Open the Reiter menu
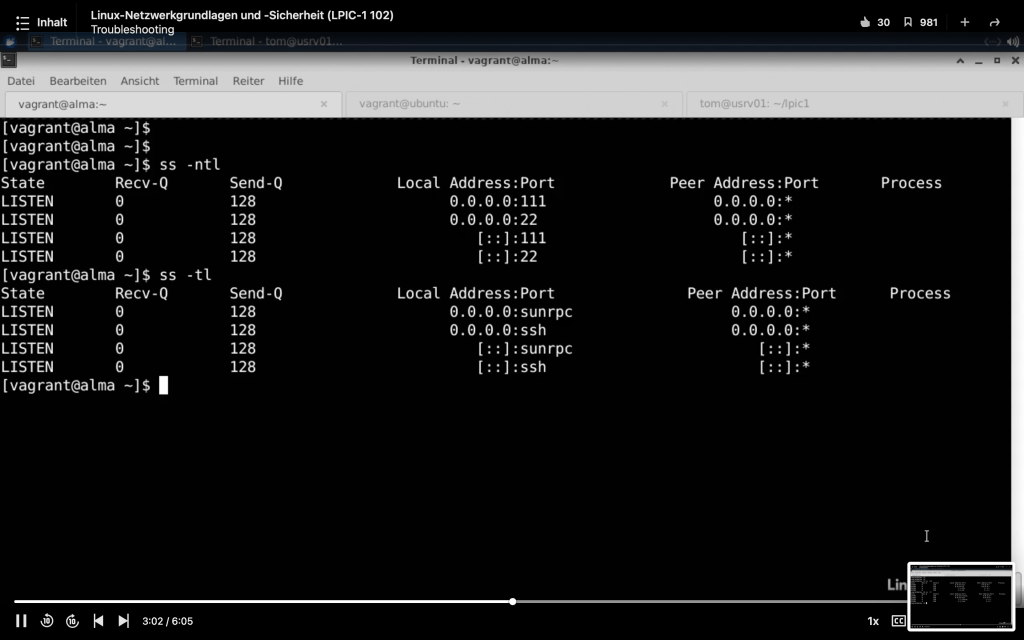The height and width of the screenshot is (640, 1024). point(248,81)
